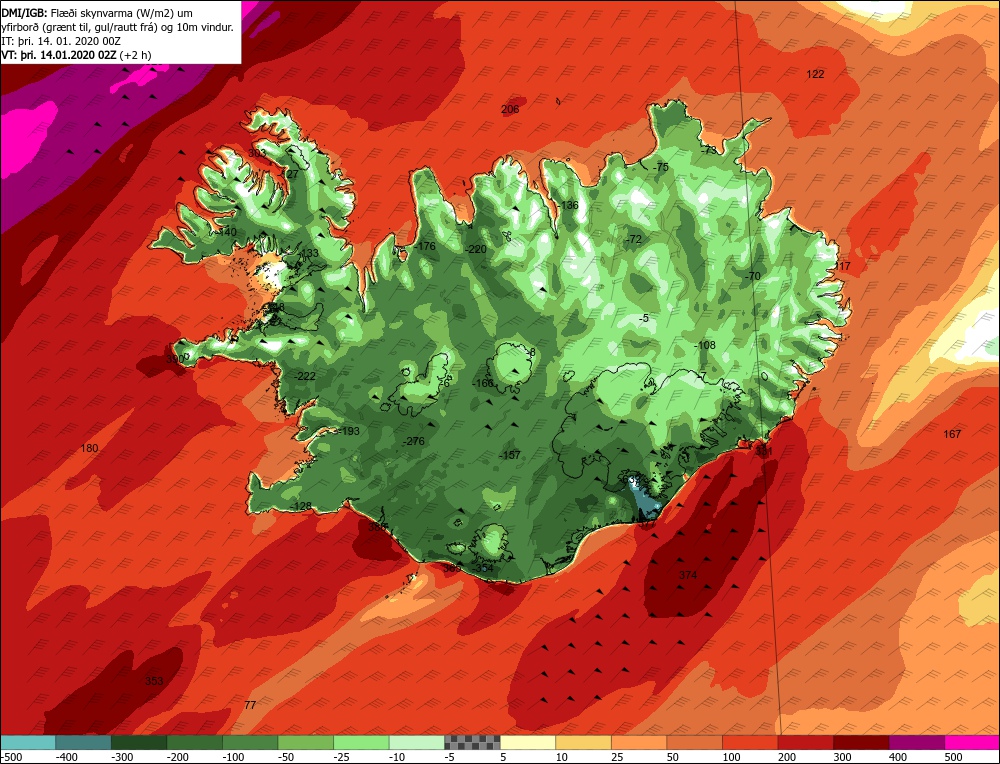Image resolution: width=1000 pixels, height=764 pixels.
Task: Click the '206' value on the map
Action: (x=510, y=109)
